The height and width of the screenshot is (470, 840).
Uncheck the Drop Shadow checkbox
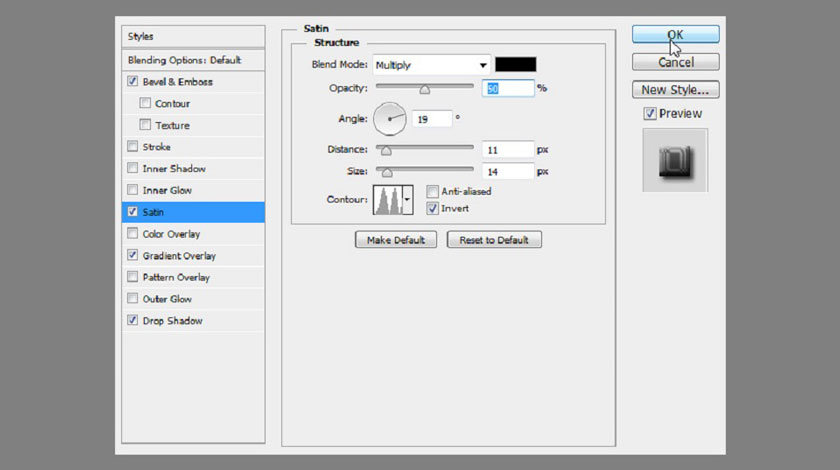pos(132,320)
